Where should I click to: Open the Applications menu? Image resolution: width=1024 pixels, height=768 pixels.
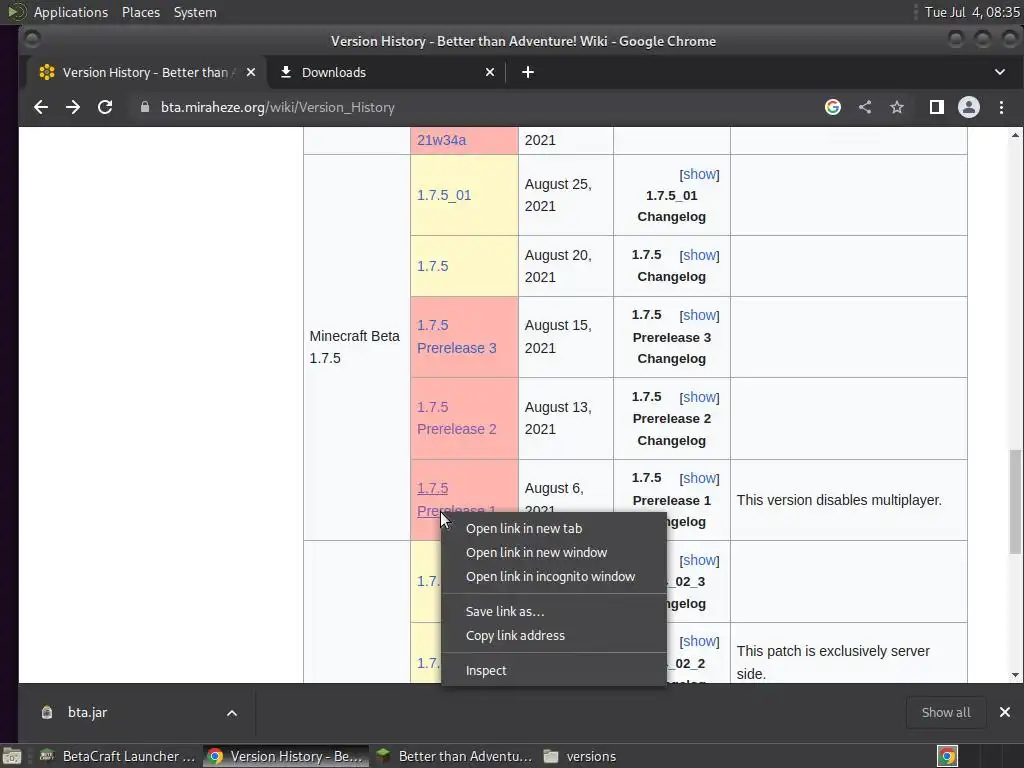[71, 12]
